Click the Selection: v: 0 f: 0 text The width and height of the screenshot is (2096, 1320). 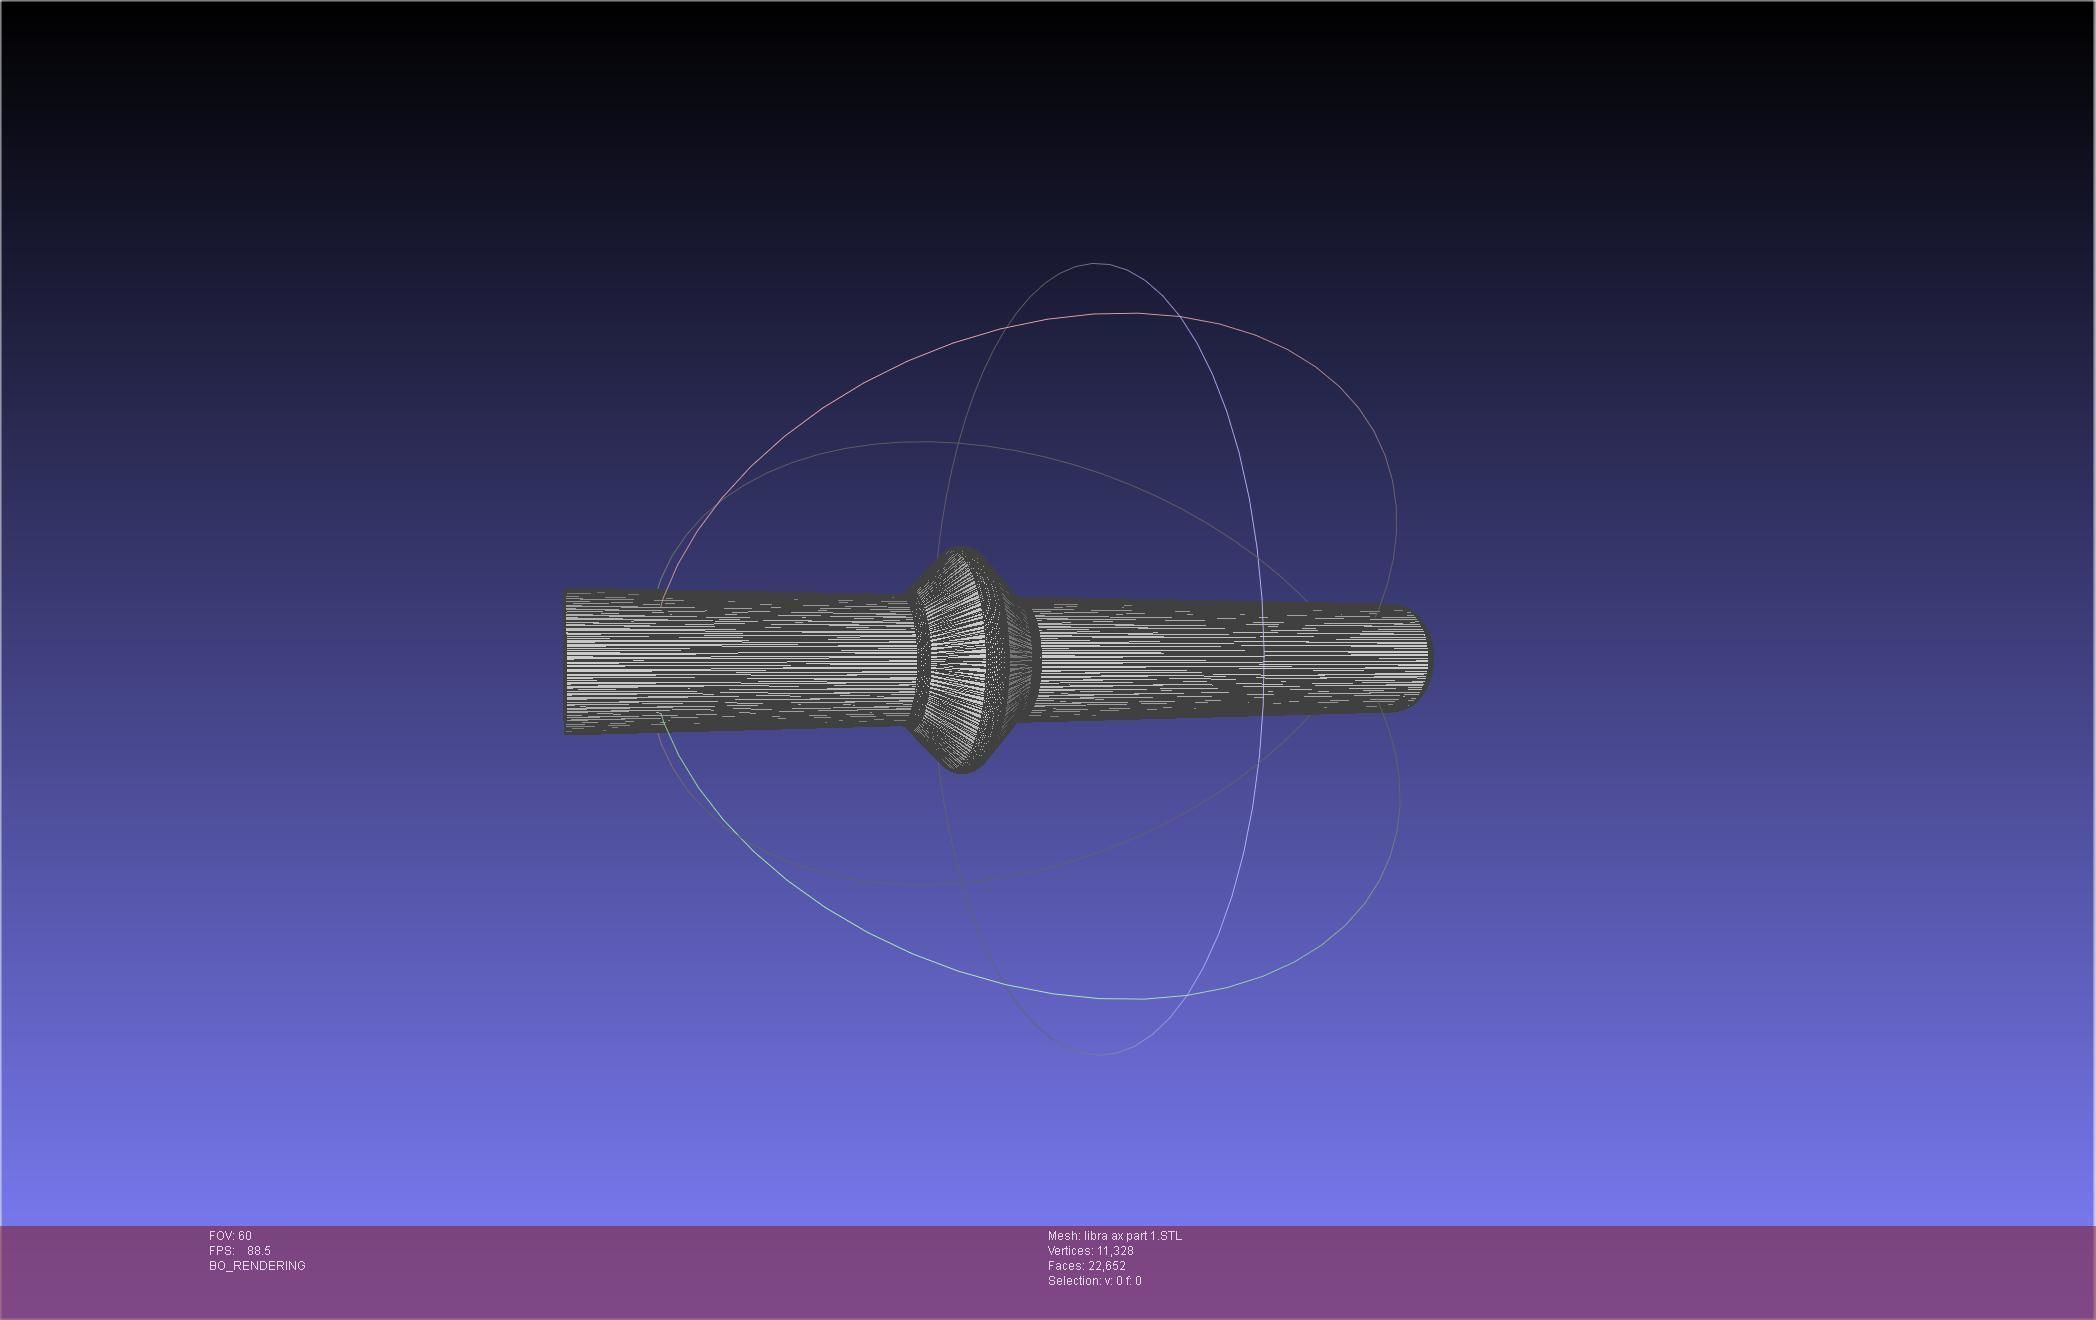click(x=1094, y=1281)
